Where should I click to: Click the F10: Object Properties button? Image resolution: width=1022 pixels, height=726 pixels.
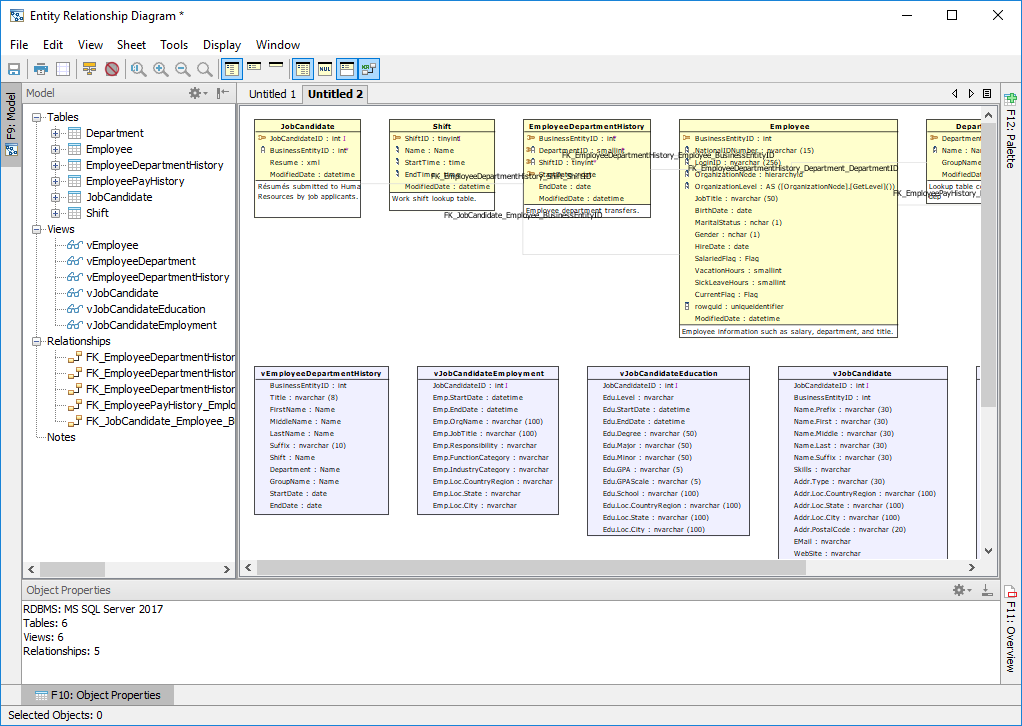click(98, 695)
